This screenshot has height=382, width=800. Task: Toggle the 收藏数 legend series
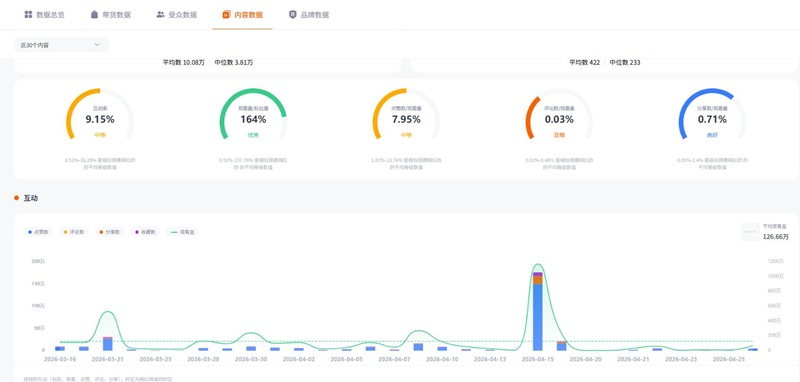pyautogui.click(x=145, y=232)
